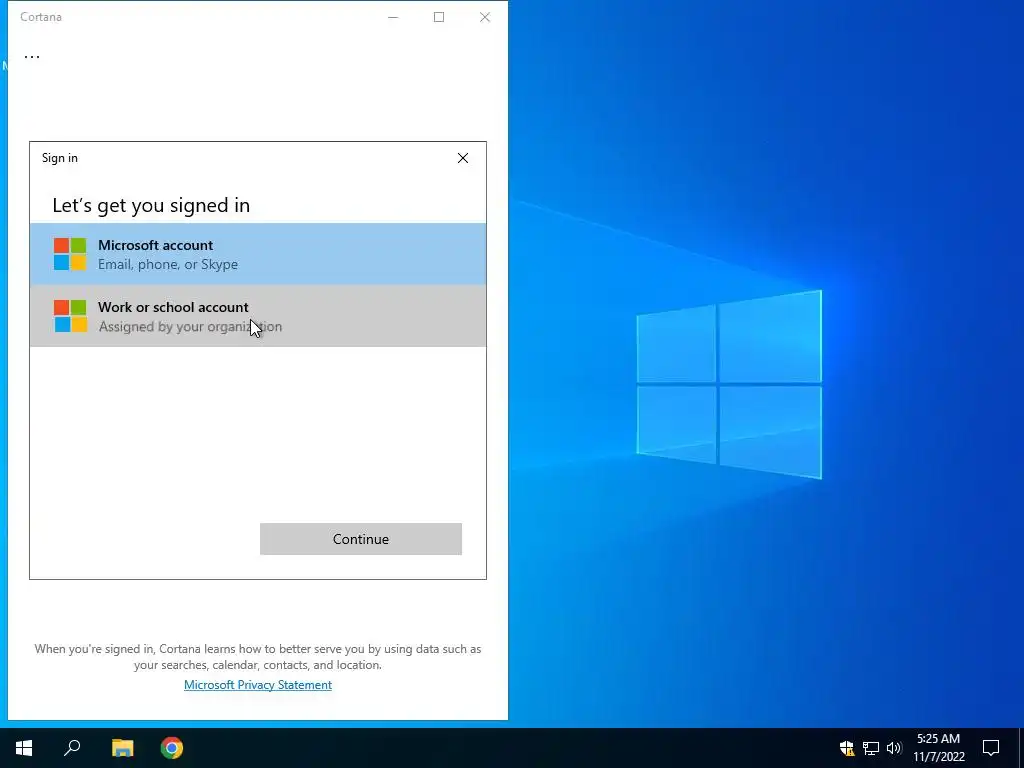
Task: Open the Cortana three-dot menu
Action: coord(31,56)
